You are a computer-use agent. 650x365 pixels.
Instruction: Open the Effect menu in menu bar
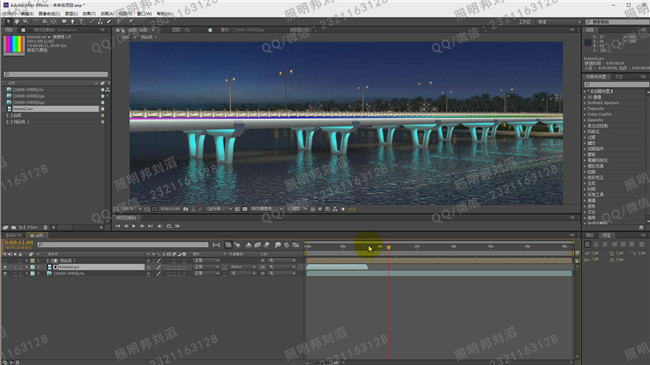pos(89,14)
